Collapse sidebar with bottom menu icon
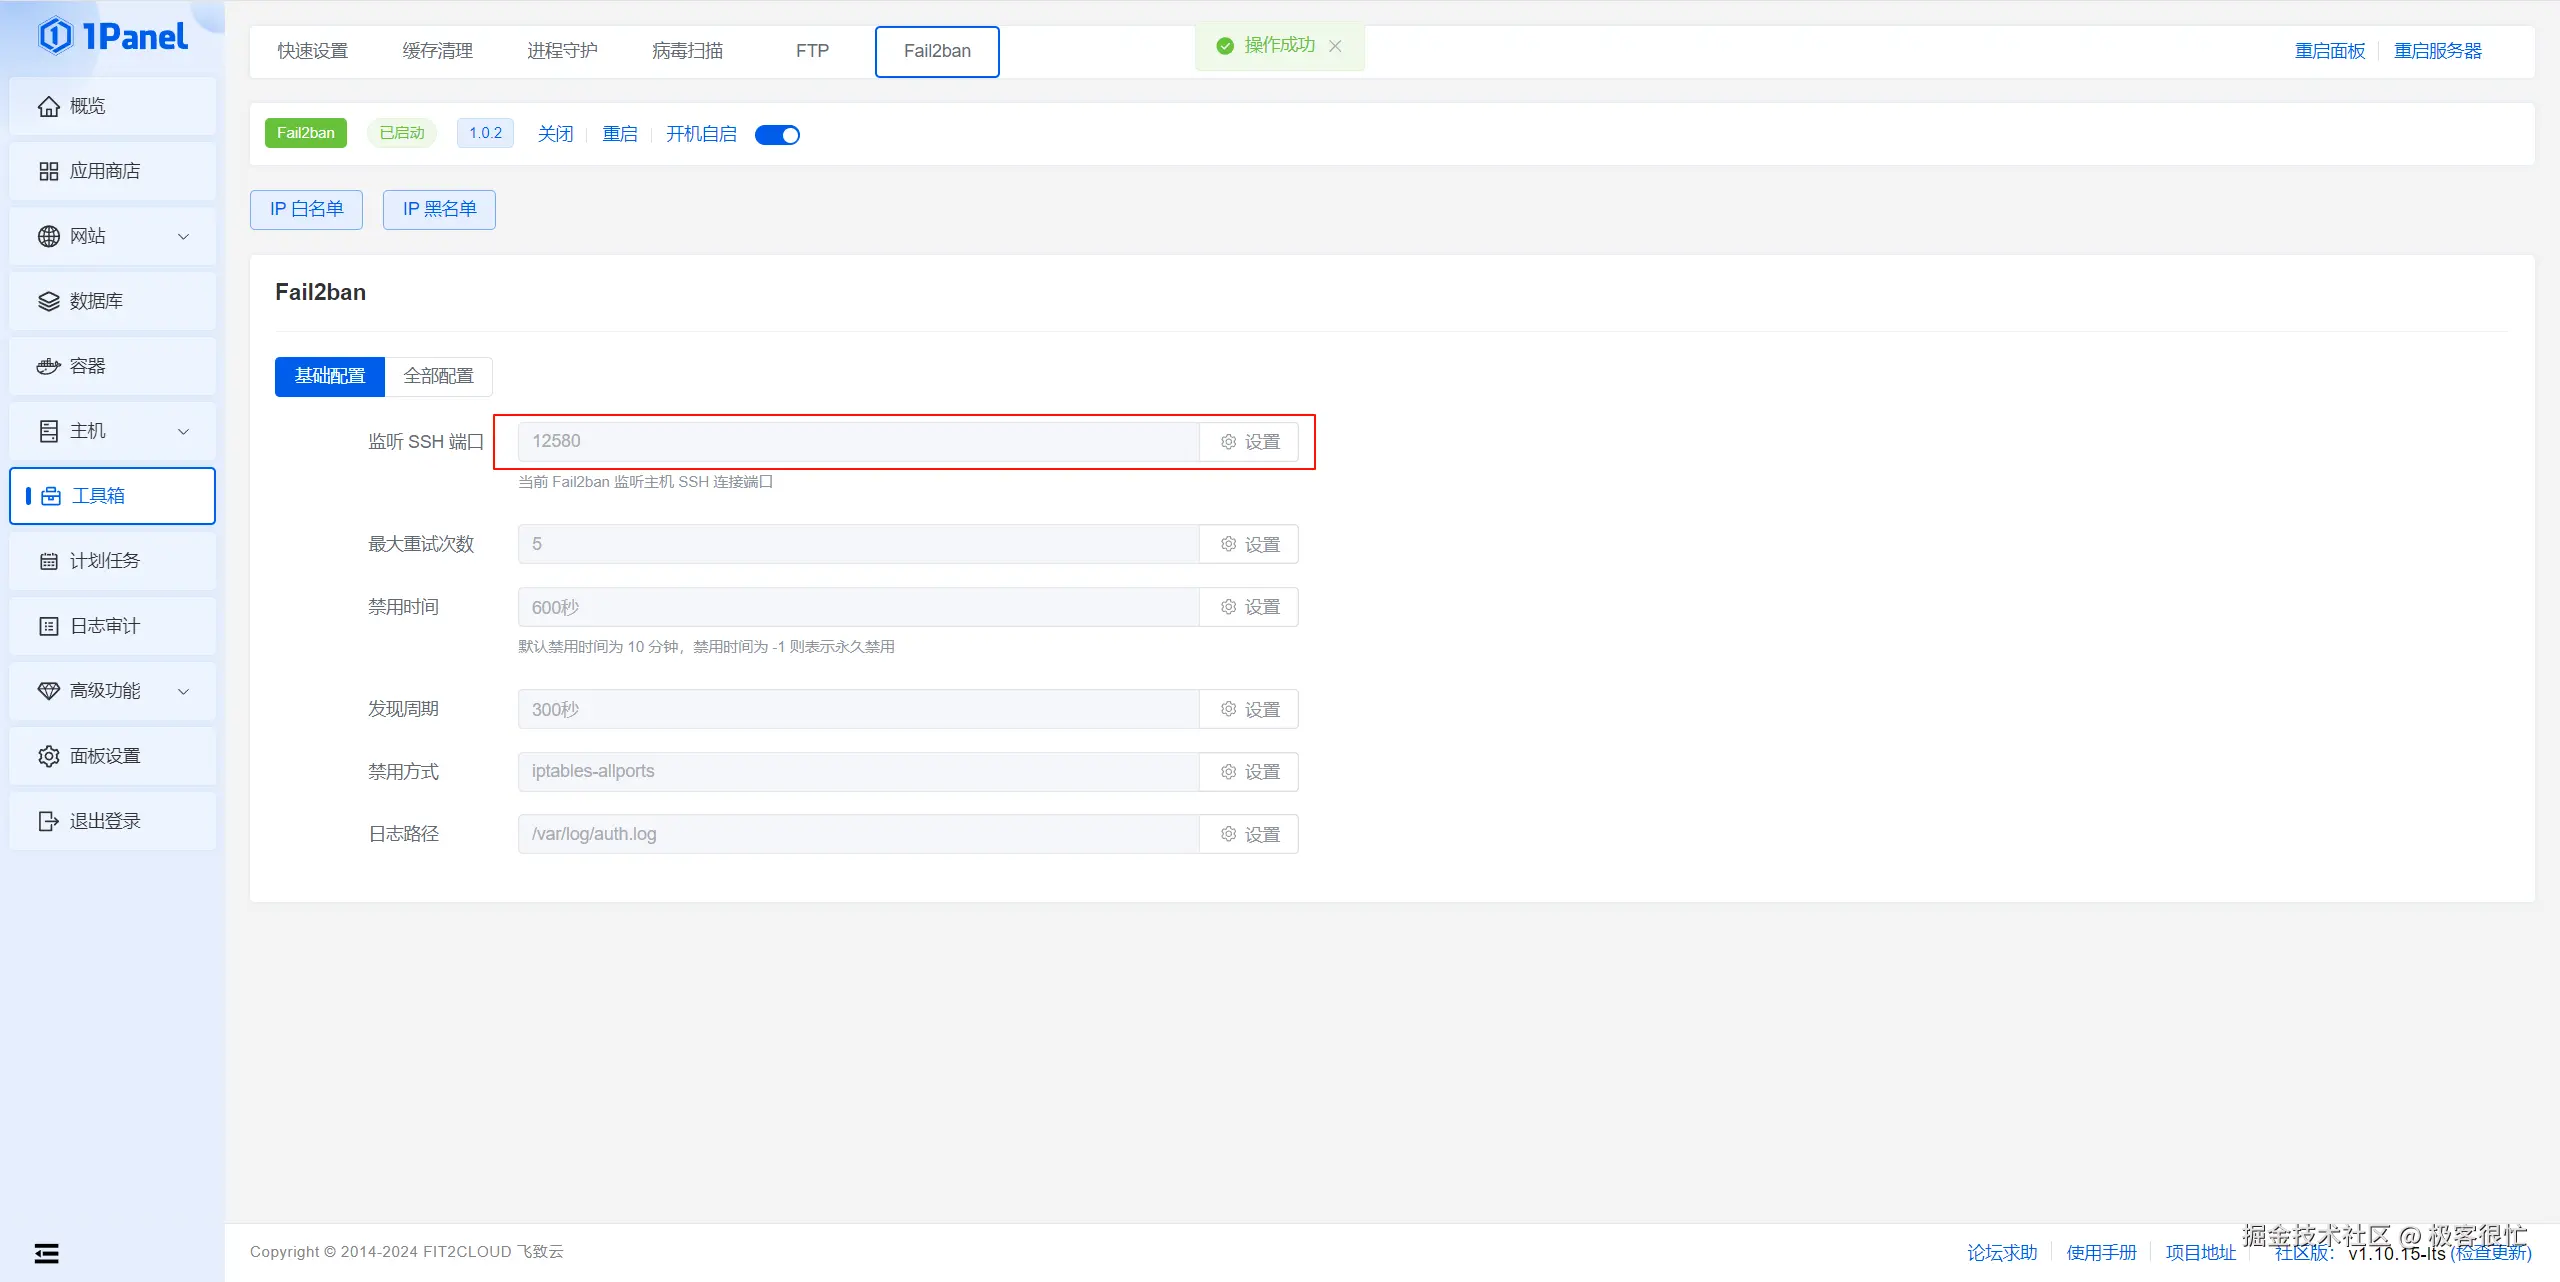2560x1282 pixels. pos(46,1253)
